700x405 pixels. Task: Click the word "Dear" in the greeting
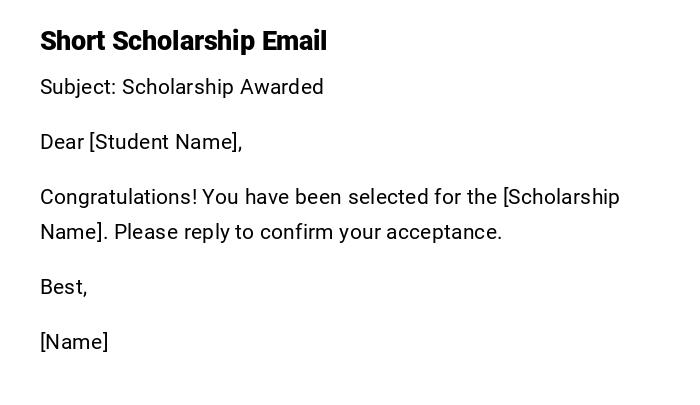click(62, 142)
